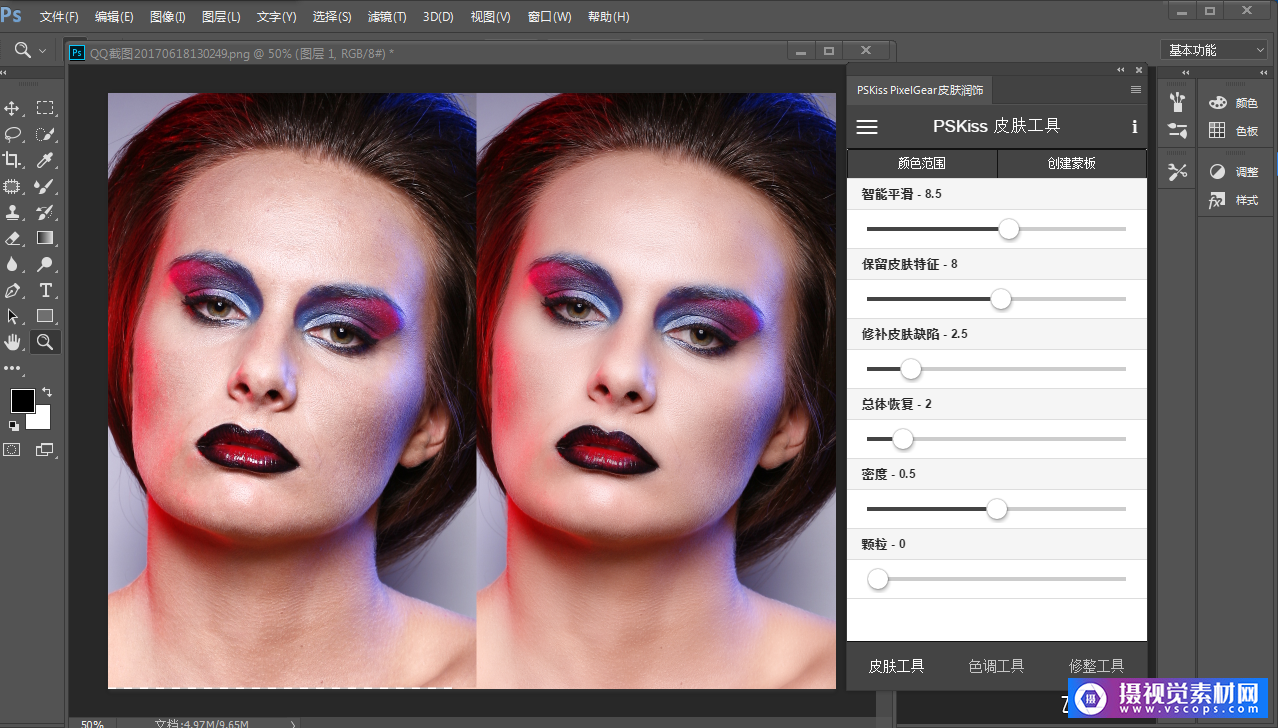Open the PSKiss hamburger menu
This screenshot has height=728, width=1278.
coord(867,127)
